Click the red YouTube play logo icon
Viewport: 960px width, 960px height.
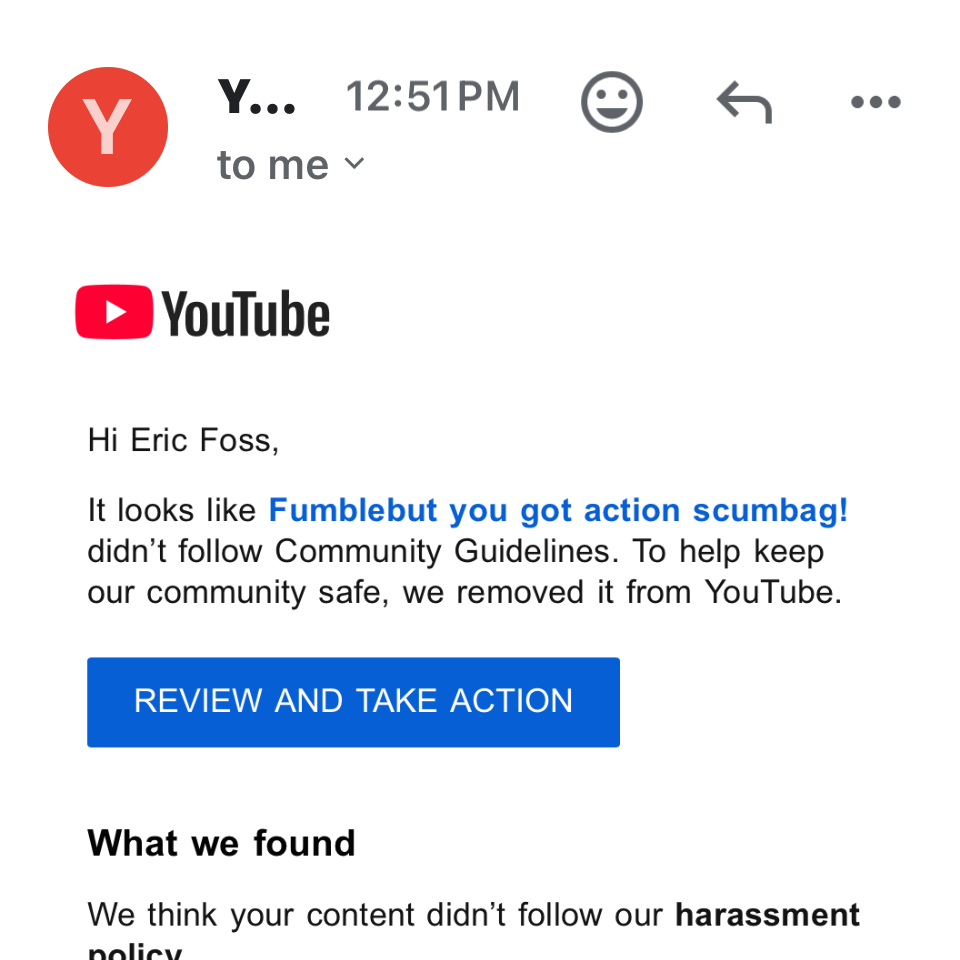(x=114, y=312)
